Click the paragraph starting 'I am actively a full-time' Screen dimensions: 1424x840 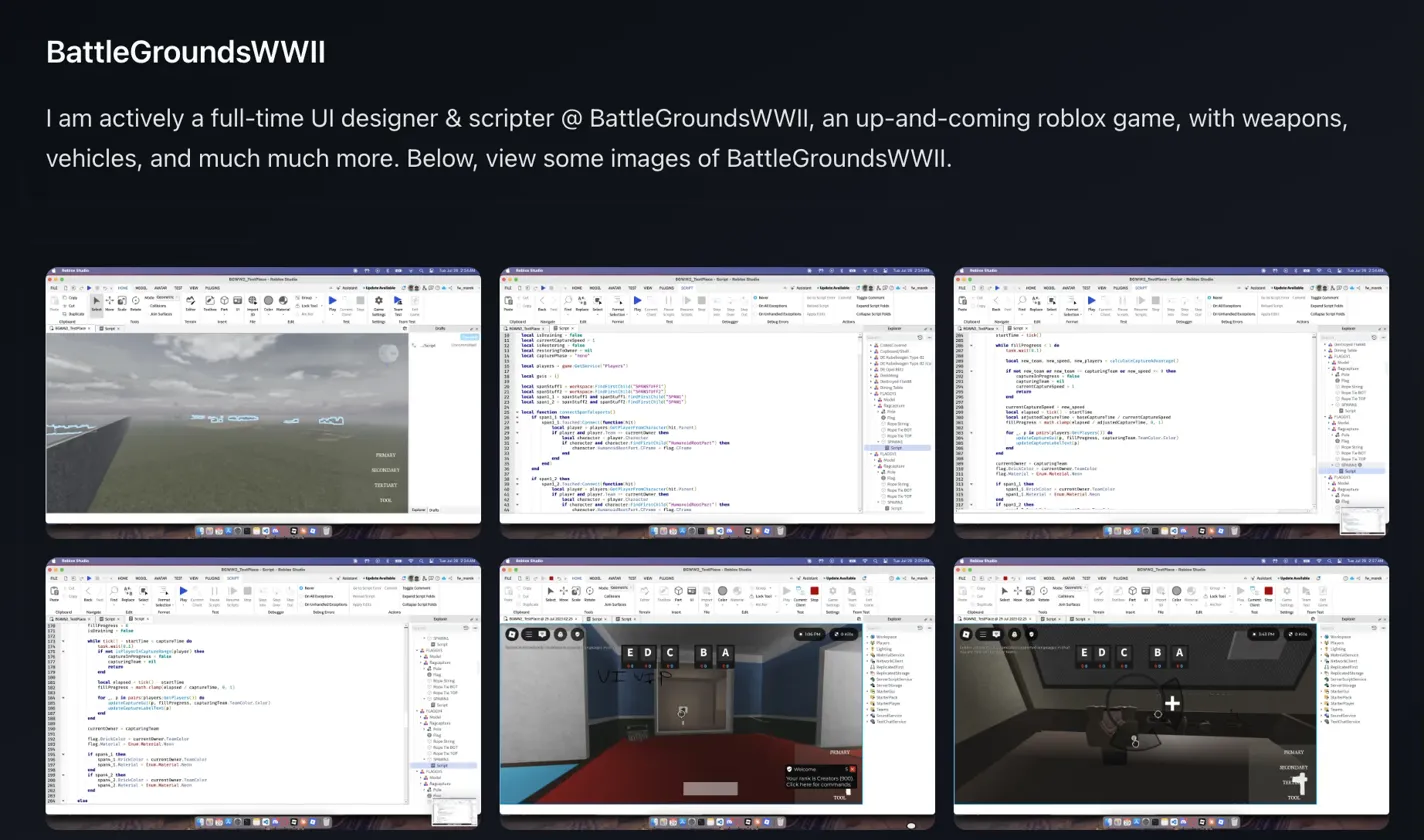coord(695,139)
